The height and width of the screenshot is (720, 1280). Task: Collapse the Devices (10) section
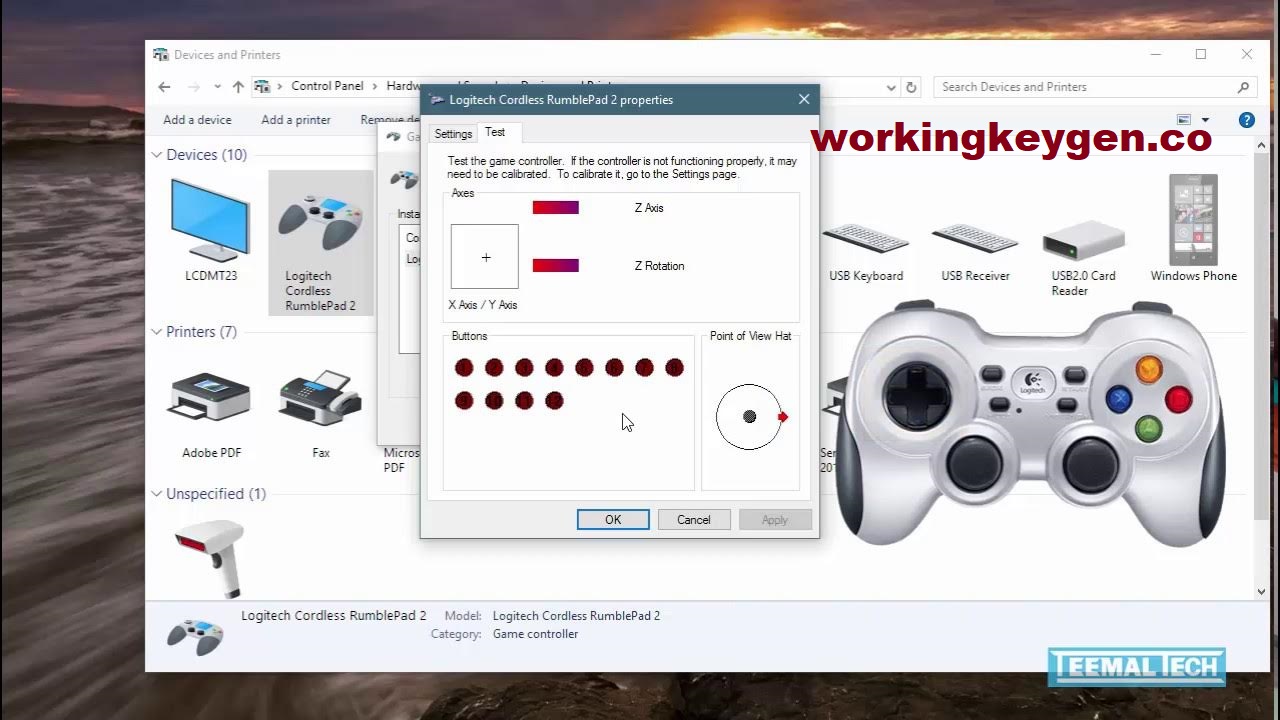156,155
